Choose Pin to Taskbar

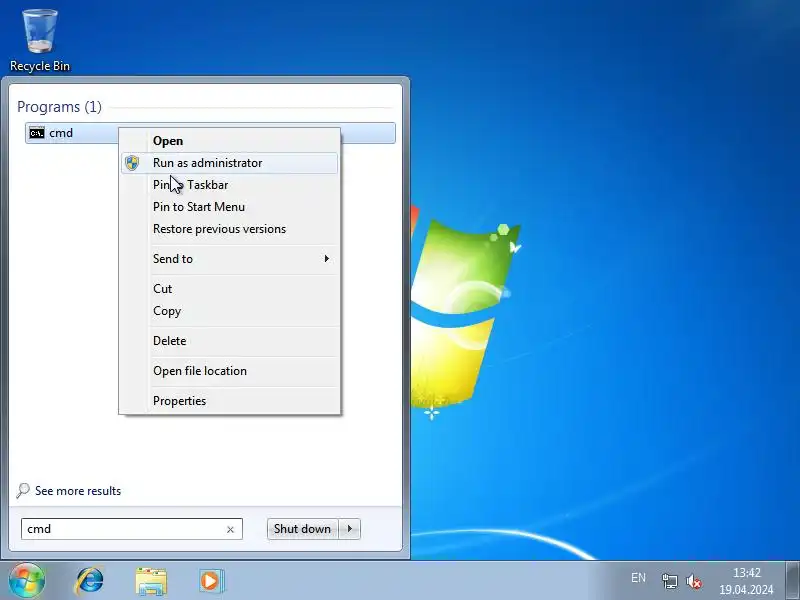coord(230,185)
